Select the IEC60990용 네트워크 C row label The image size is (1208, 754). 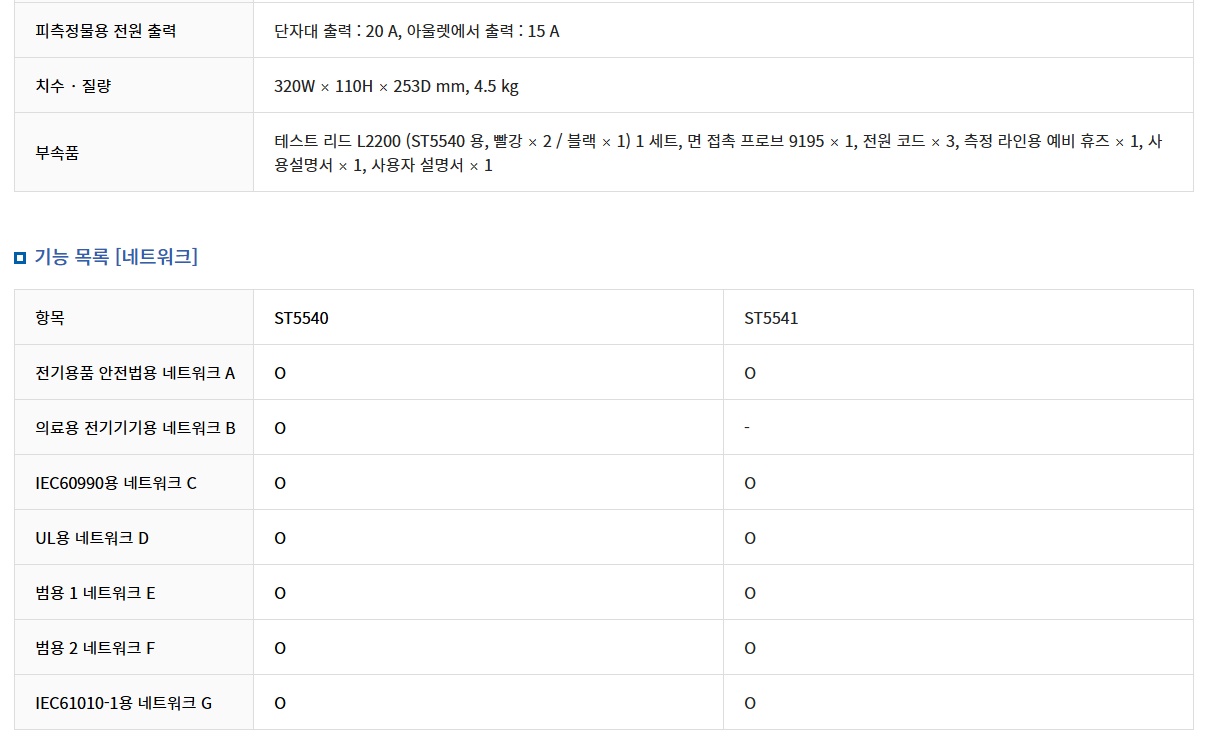[116, 483]
